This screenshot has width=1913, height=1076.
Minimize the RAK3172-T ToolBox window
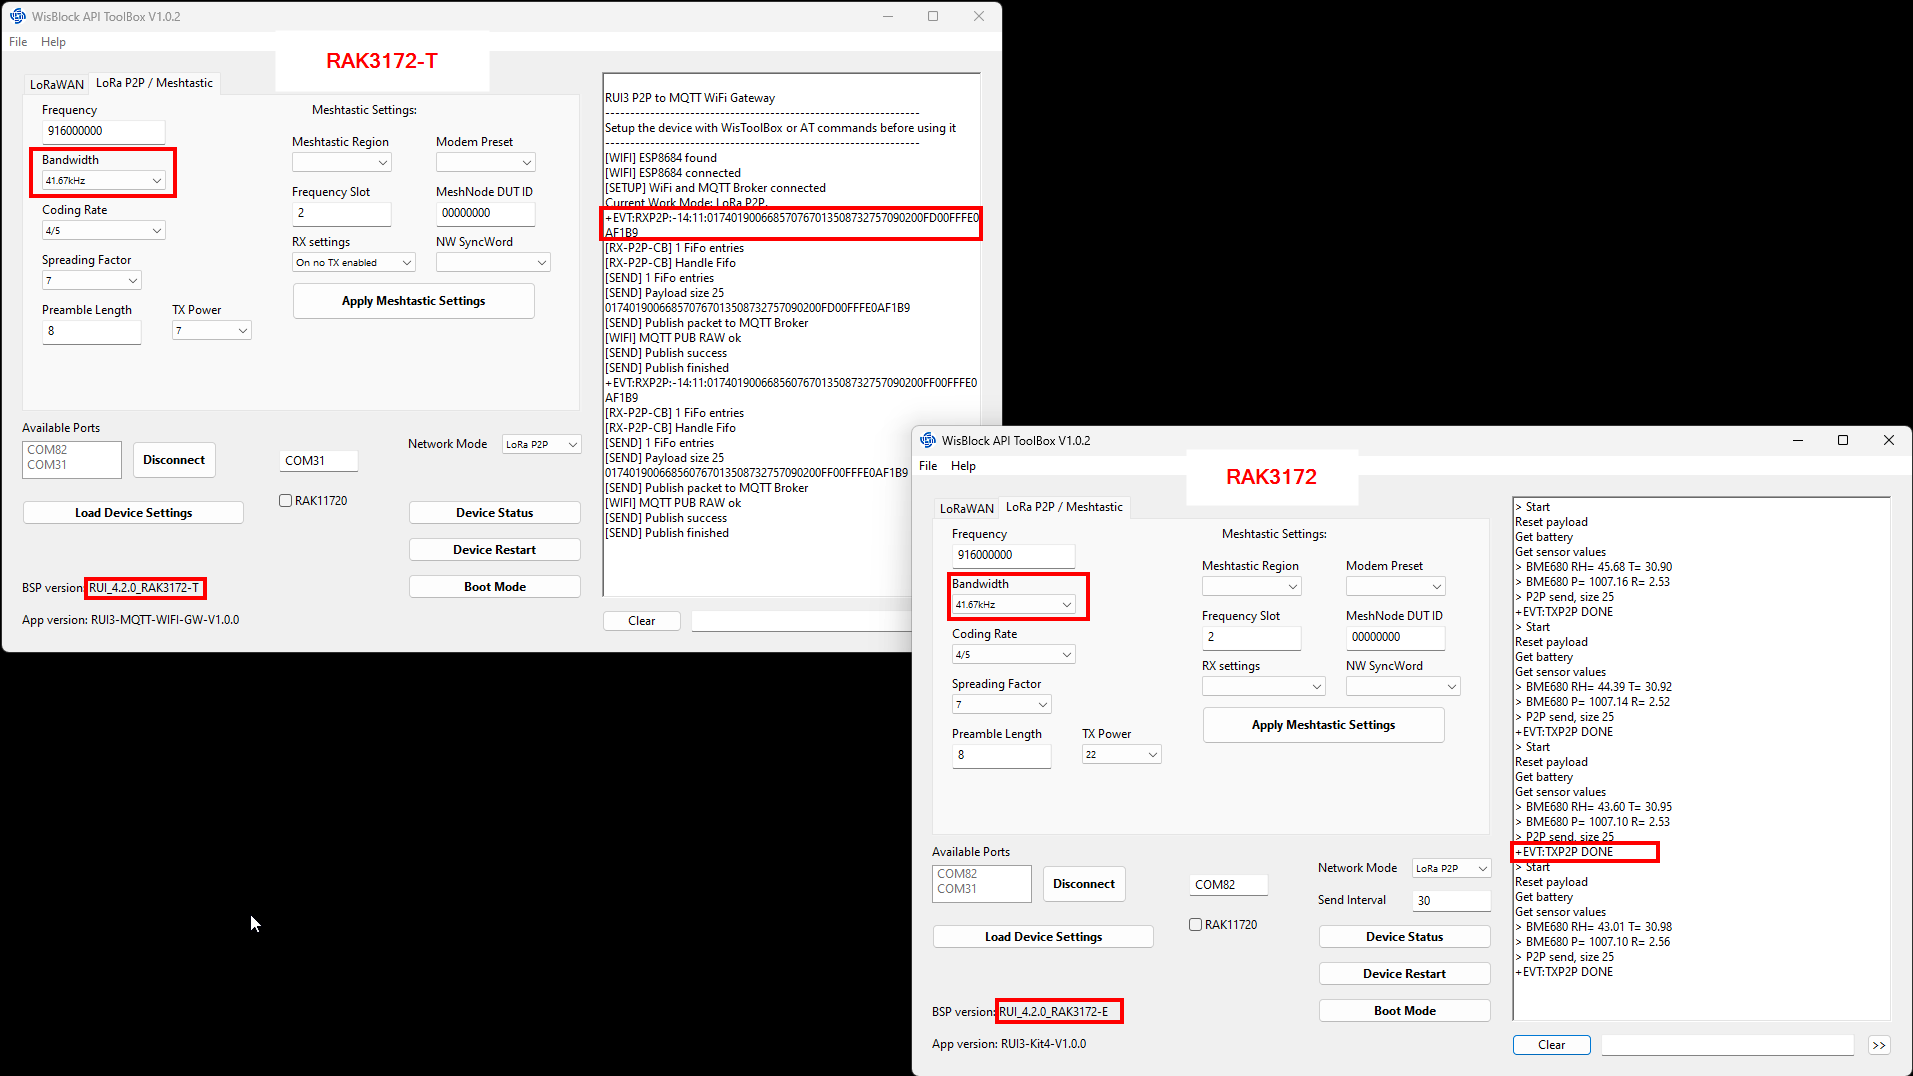(x=888, y=16)
